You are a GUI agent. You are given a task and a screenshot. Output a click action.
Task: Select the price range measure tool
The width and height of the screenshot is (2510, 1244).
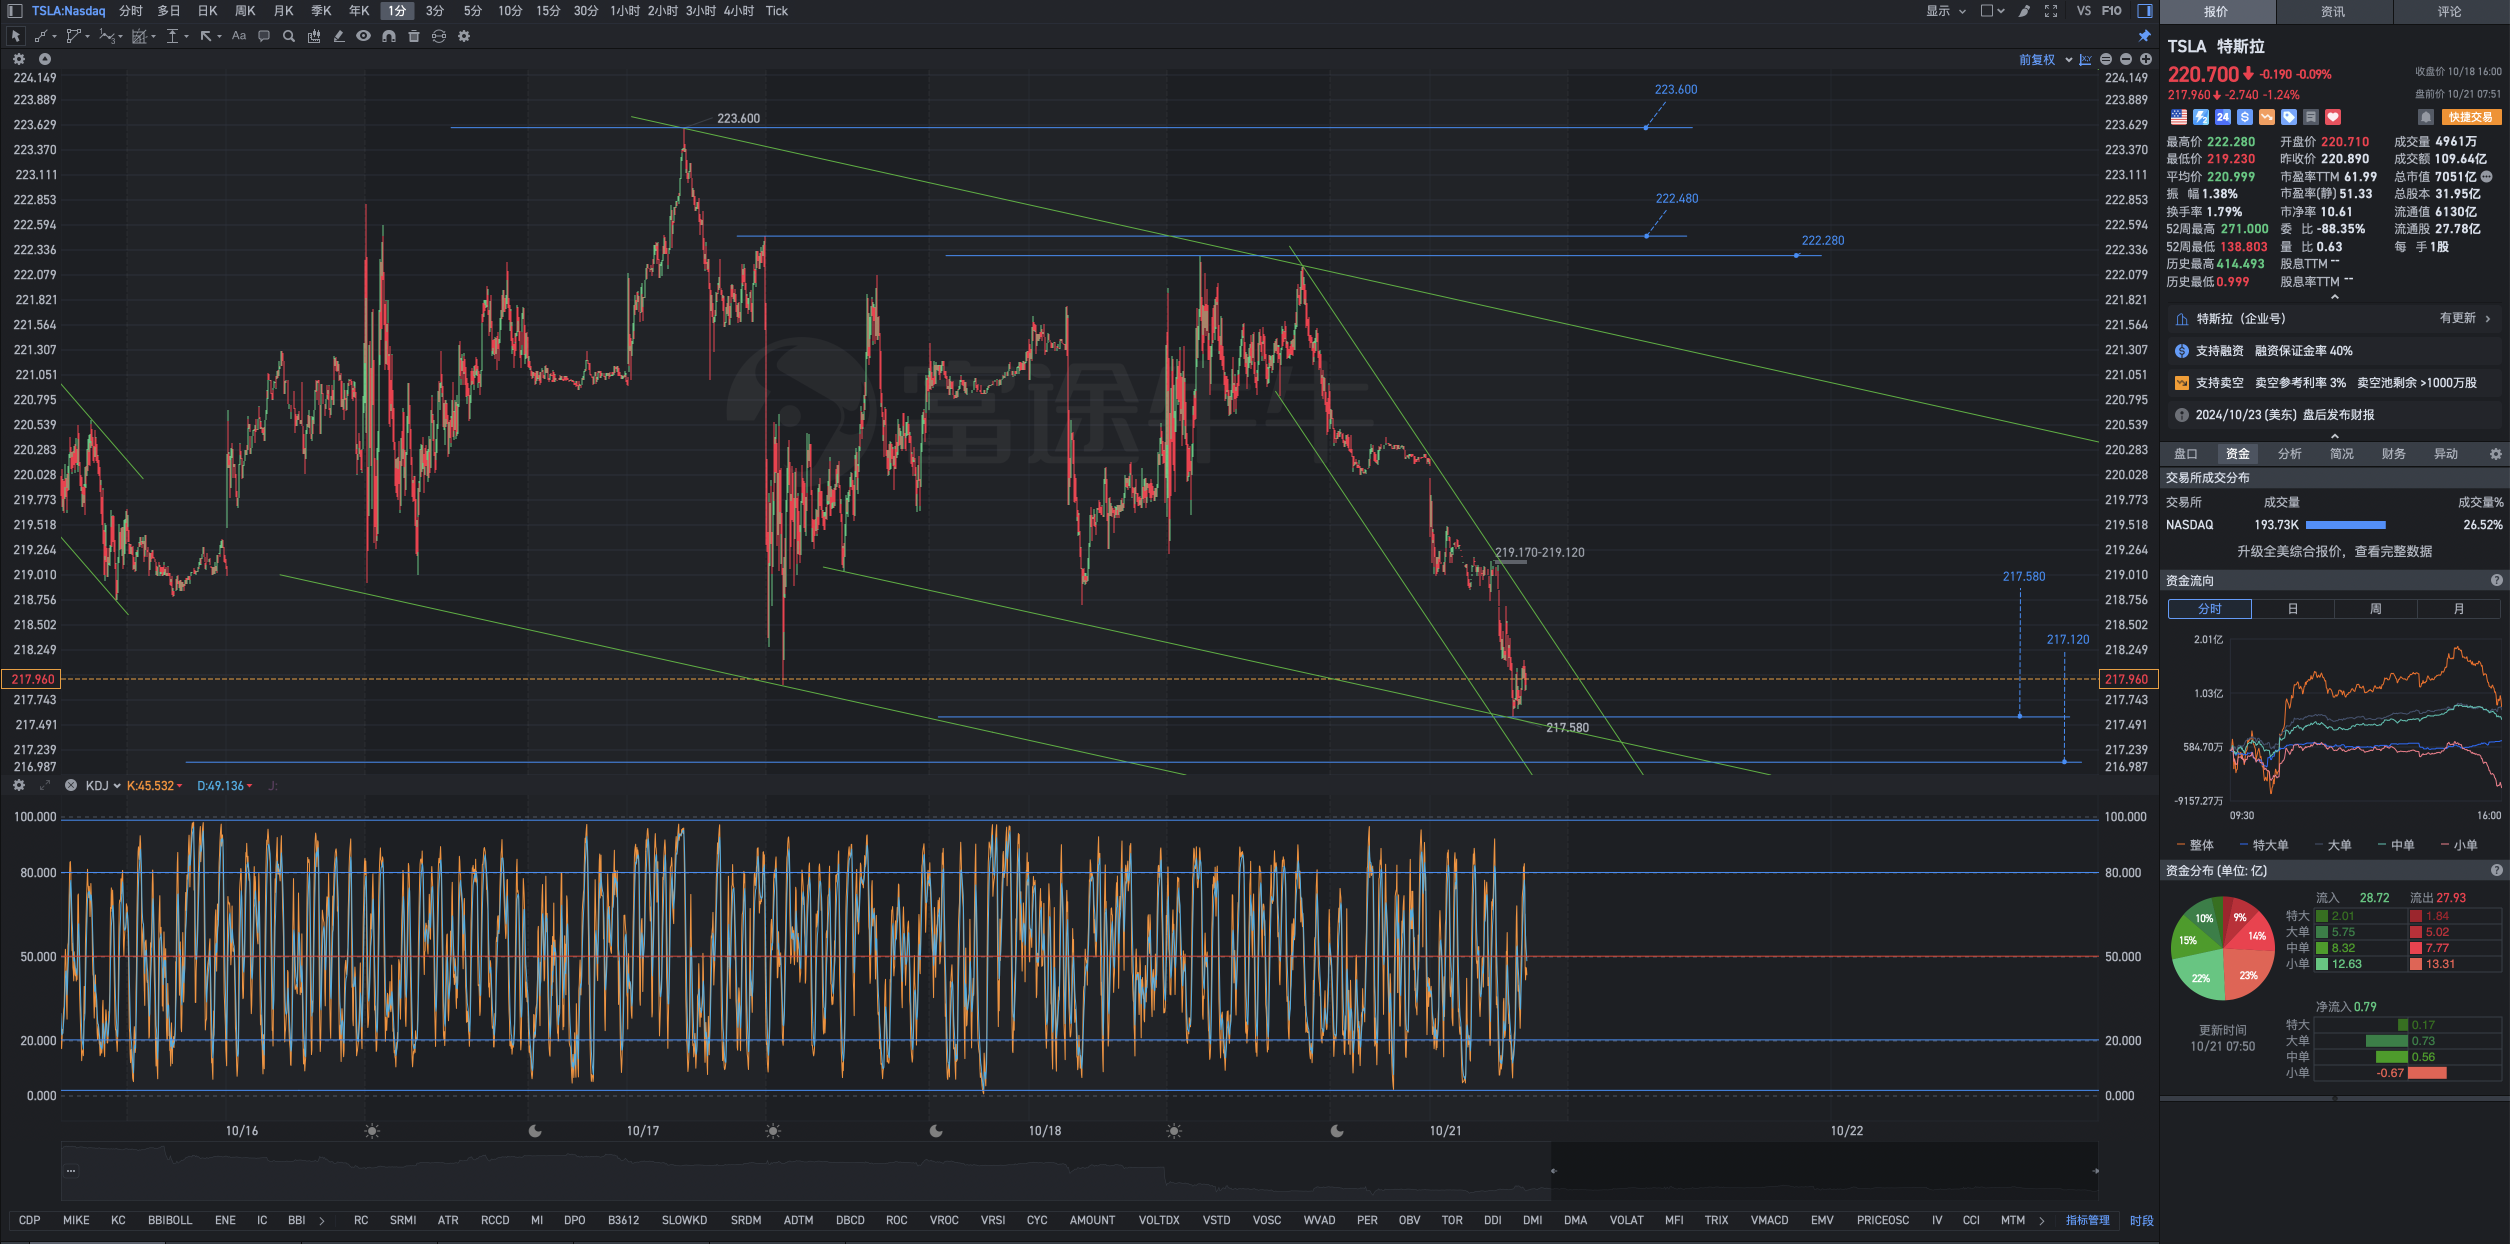tap(172, 36)
